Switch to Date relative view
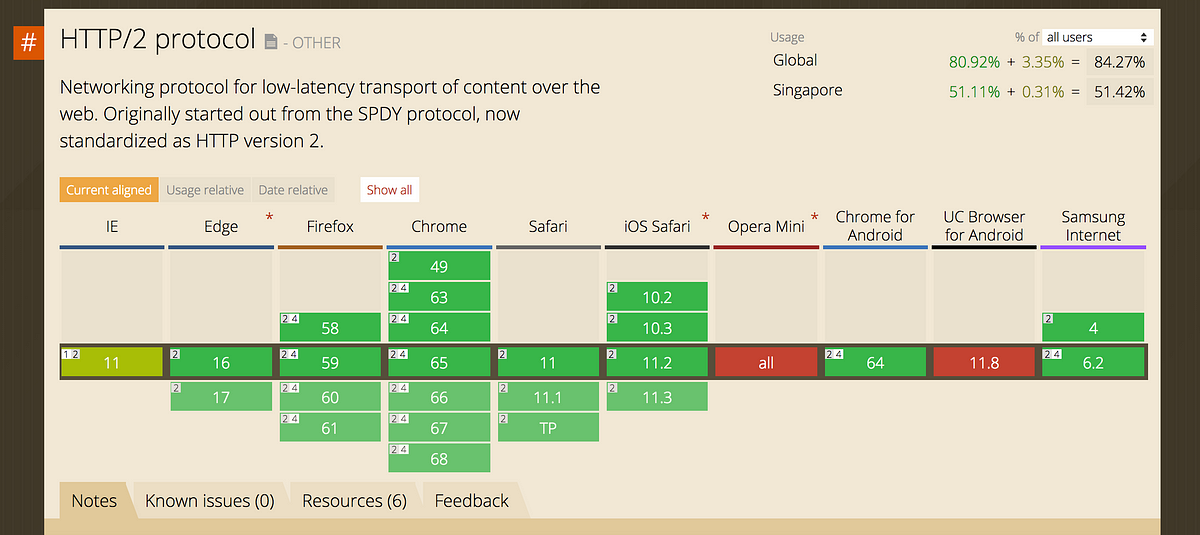Image resolution: width=1200 pixels, height=535 pixels. point(293,190)
